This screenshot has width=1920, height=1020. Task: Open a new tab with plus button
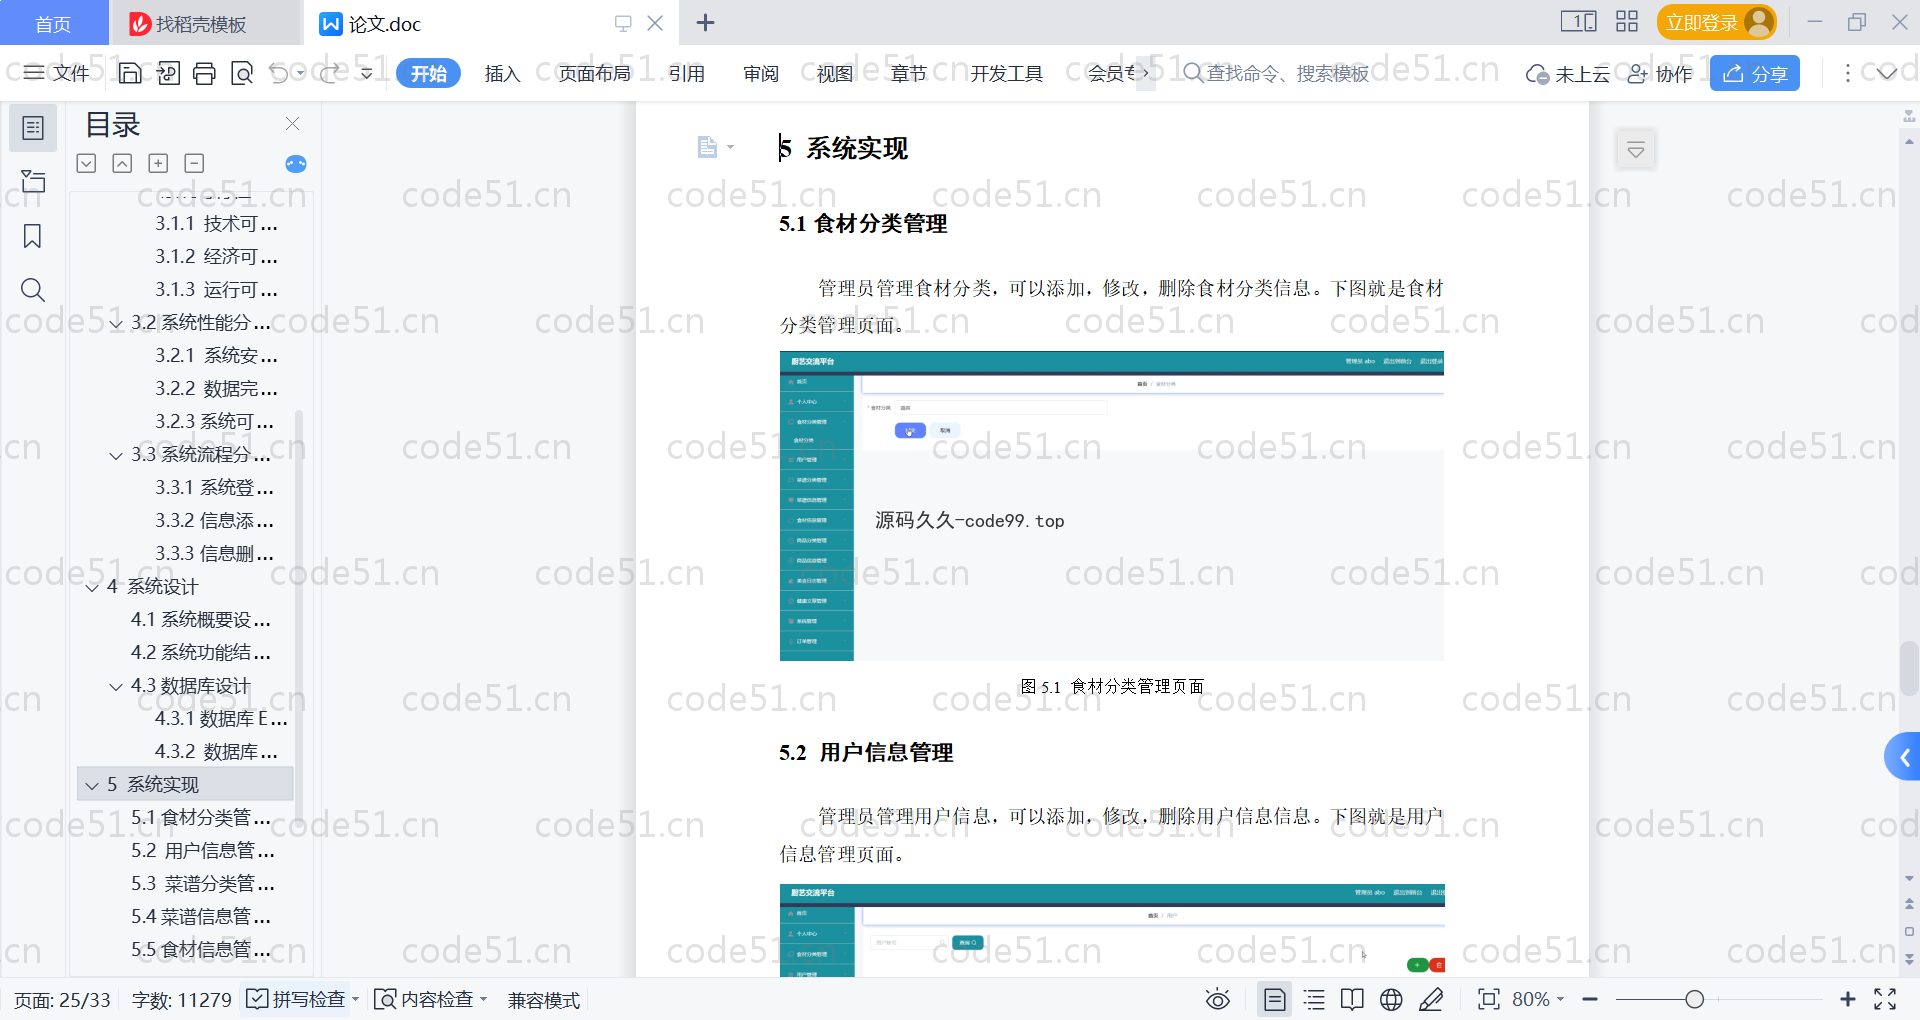pos(705,22)
